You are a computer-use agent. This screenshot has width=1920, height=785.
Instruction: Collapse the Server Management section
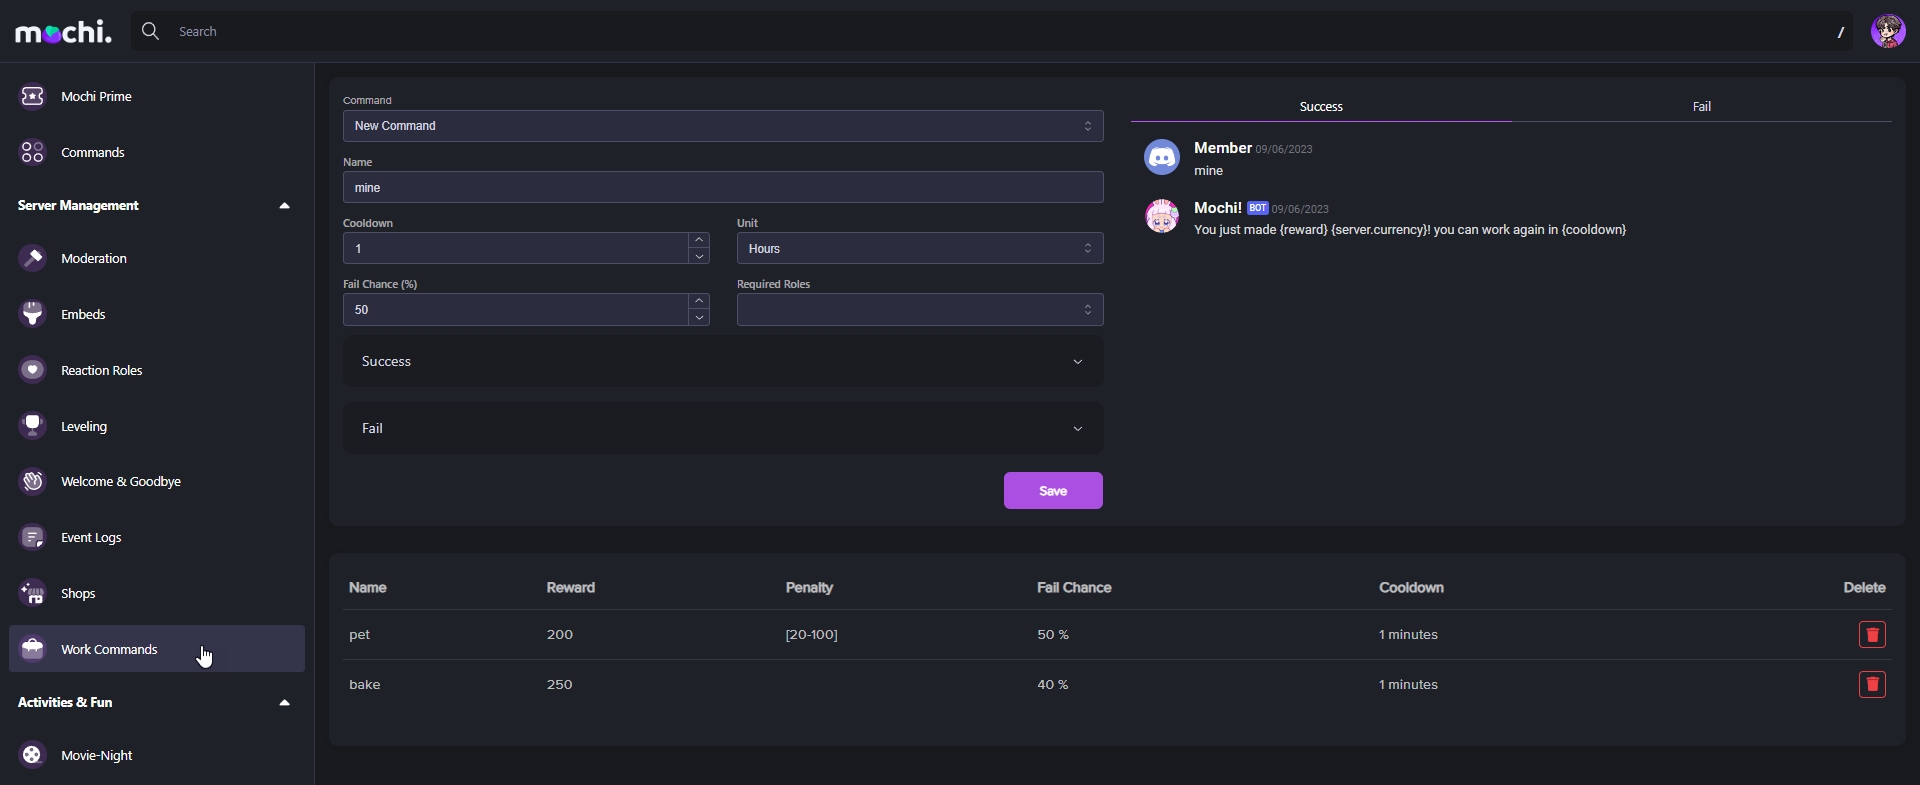284,206
